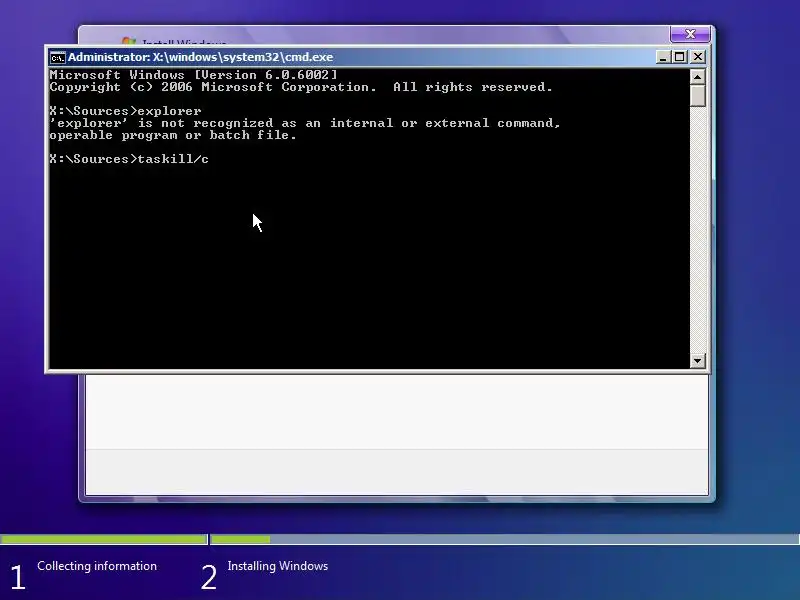
Task: Click the 'Microsoft Windows [Version 6.0.6002]' line
Action: tap(193, 75)
